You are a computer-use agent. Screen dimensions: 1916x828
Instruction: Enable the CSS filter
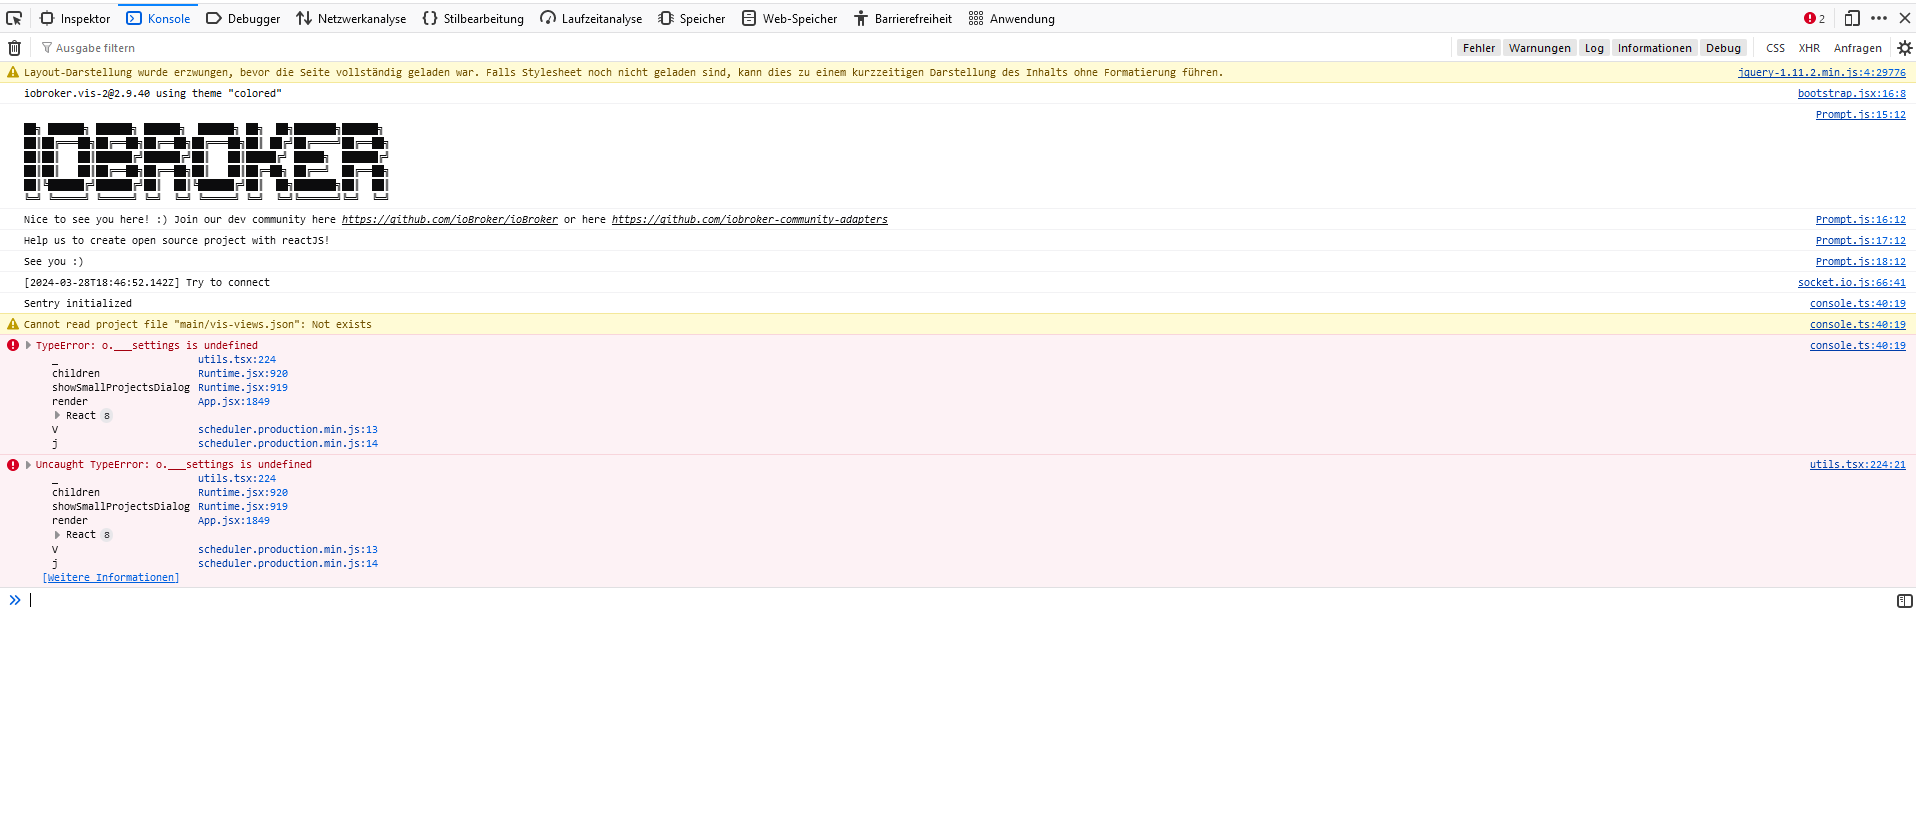(1775, 48)
